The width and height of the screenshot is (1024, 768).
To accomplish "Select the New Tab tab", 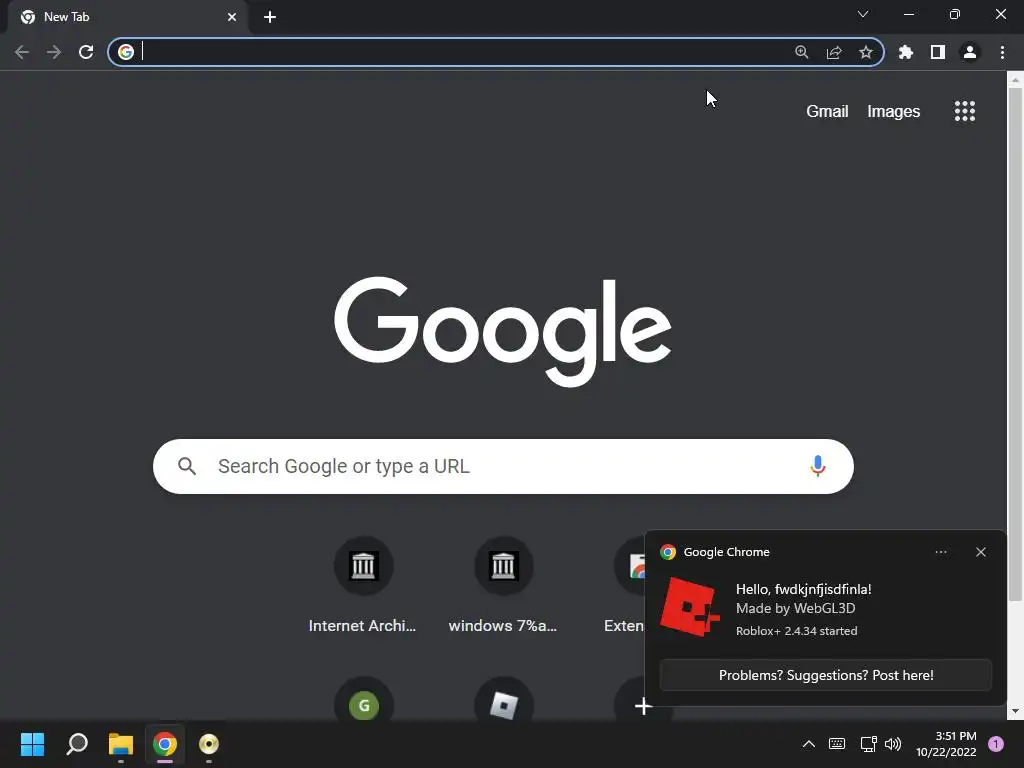I will coord(128,17).
